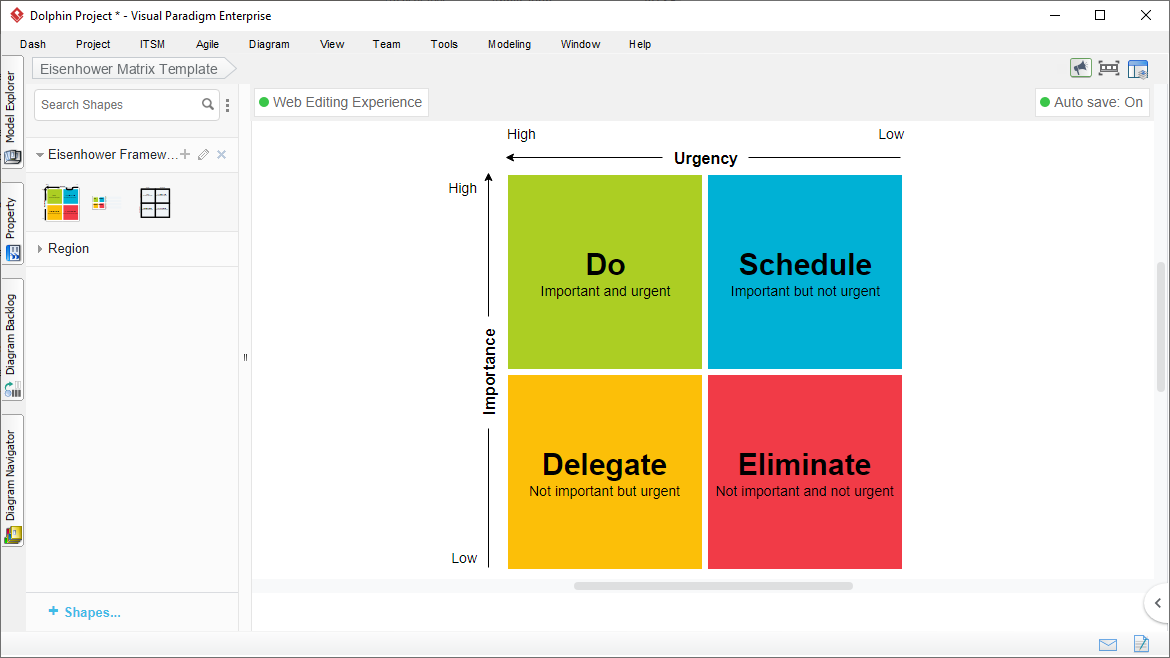Open the envelope message icon in the status bar

click(1108, 644)
